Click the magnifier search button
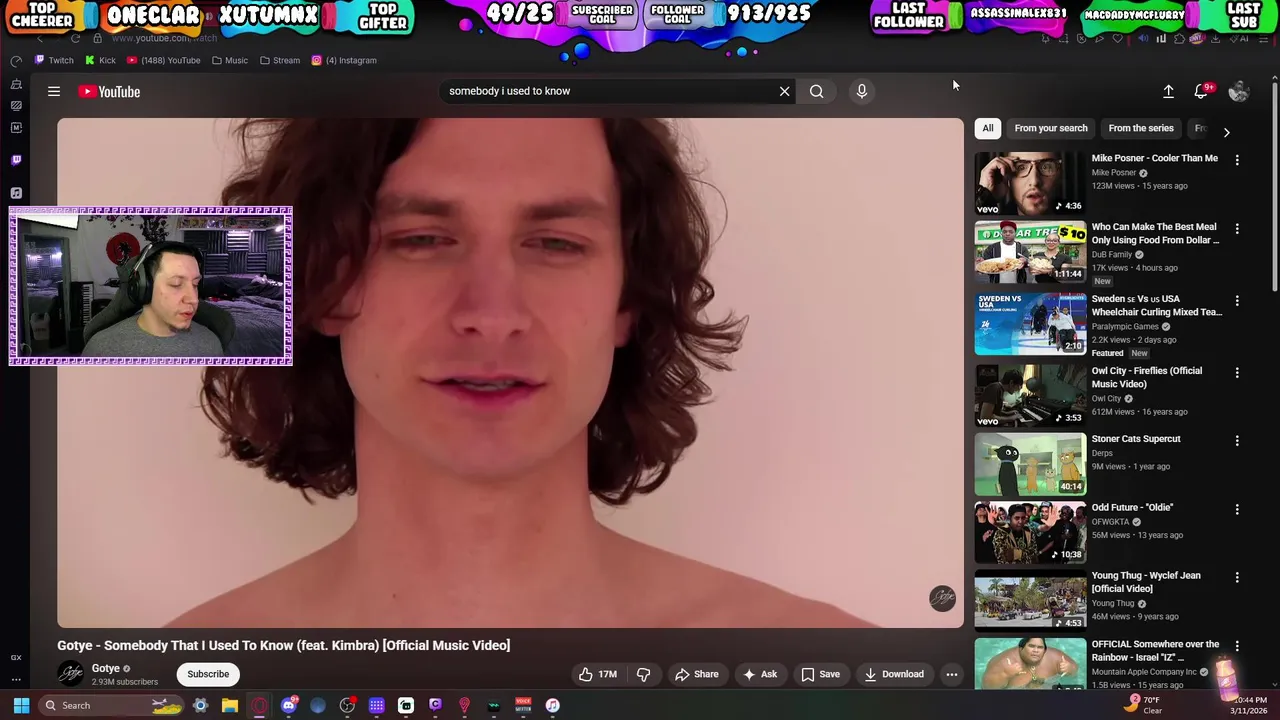Image resolution: width=1280 pixels, height=720 pixels. click(817, 91)
